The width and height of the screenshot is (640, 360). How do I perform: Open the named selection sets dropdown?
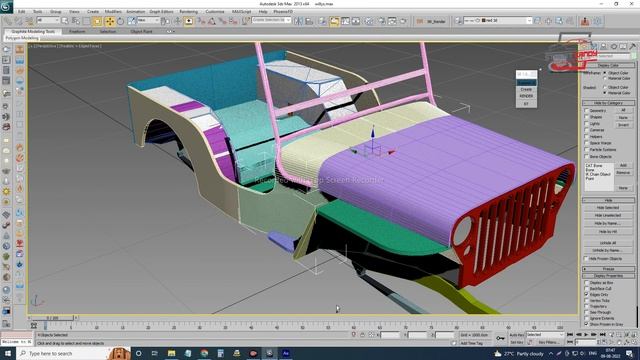click(x=271, y=20)
